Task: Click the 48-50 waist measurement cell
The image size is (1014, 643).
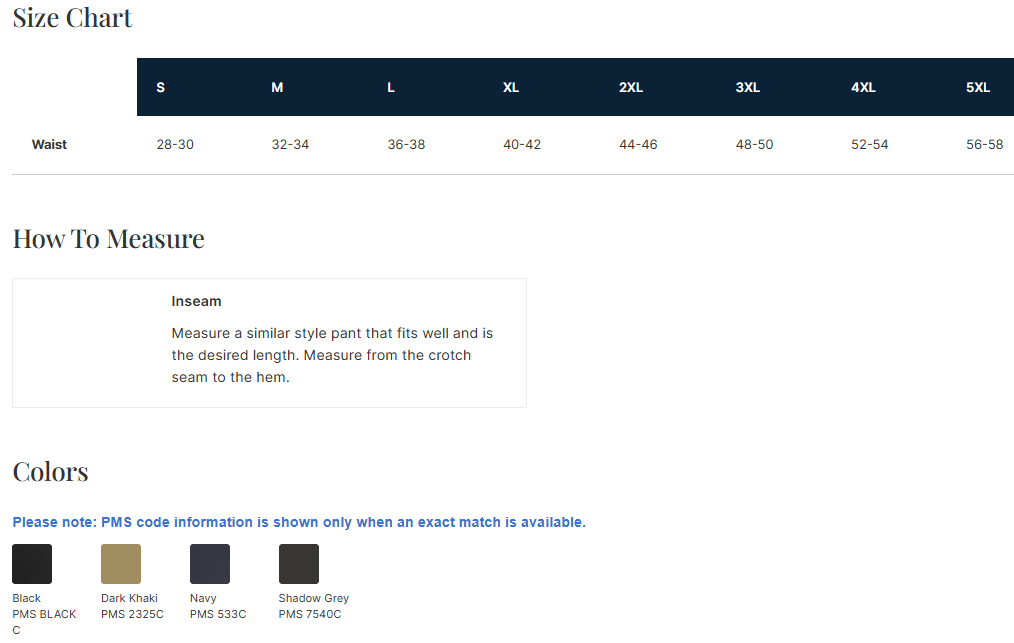Action: coord(754,145)
